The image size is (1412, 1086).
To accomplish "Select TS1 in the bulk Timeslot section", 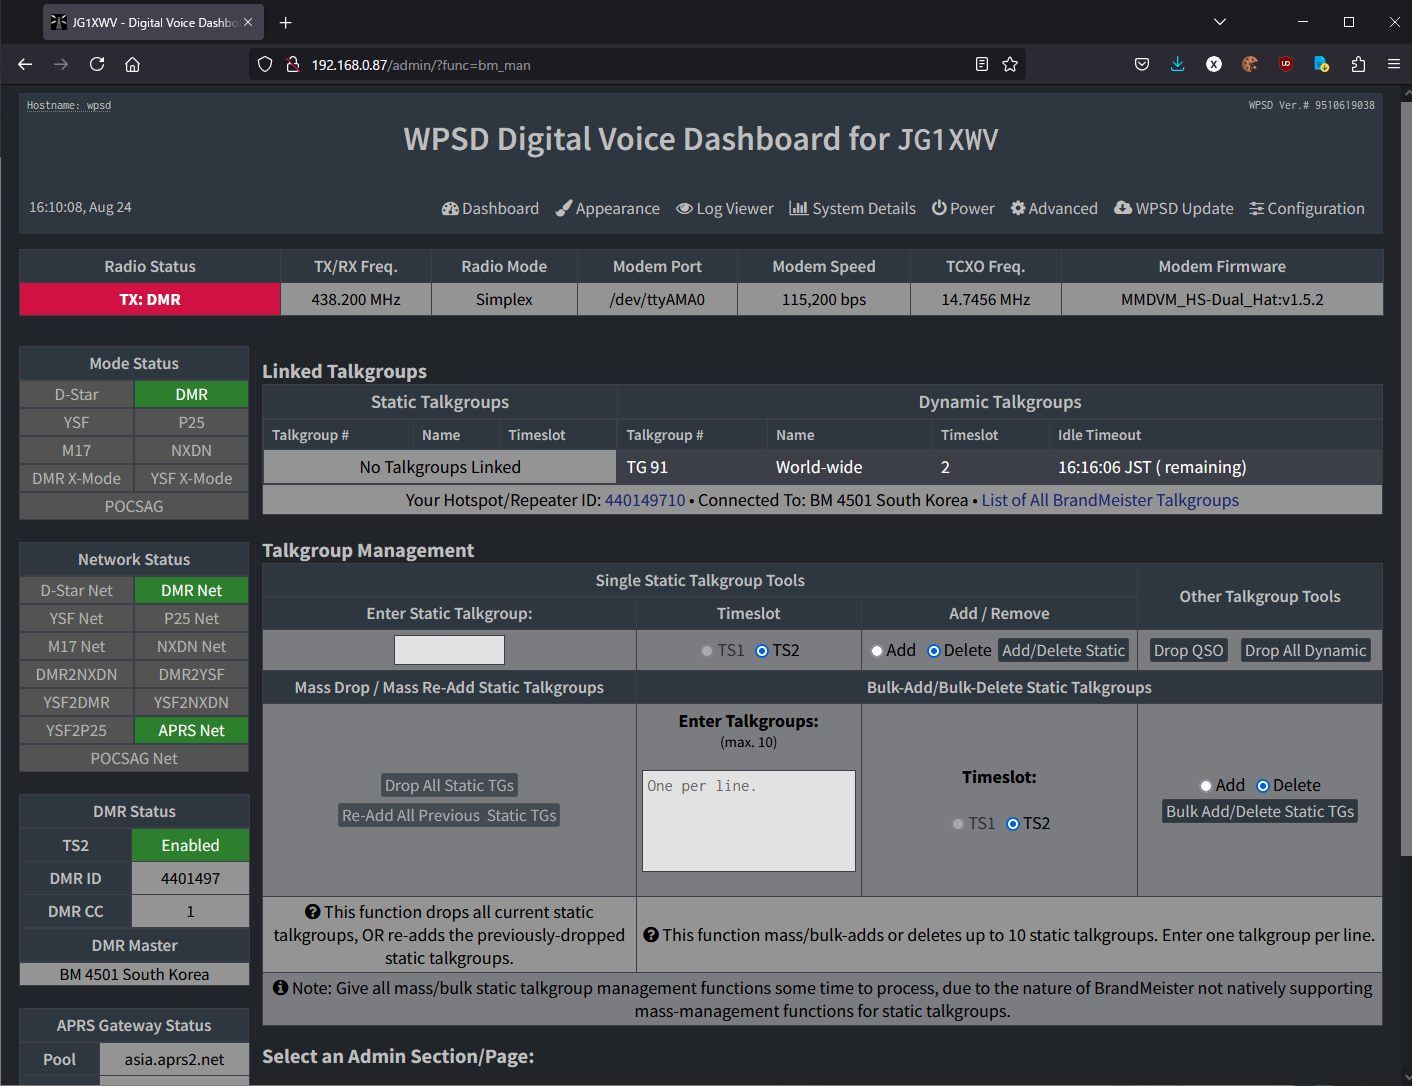I will 958,824.
